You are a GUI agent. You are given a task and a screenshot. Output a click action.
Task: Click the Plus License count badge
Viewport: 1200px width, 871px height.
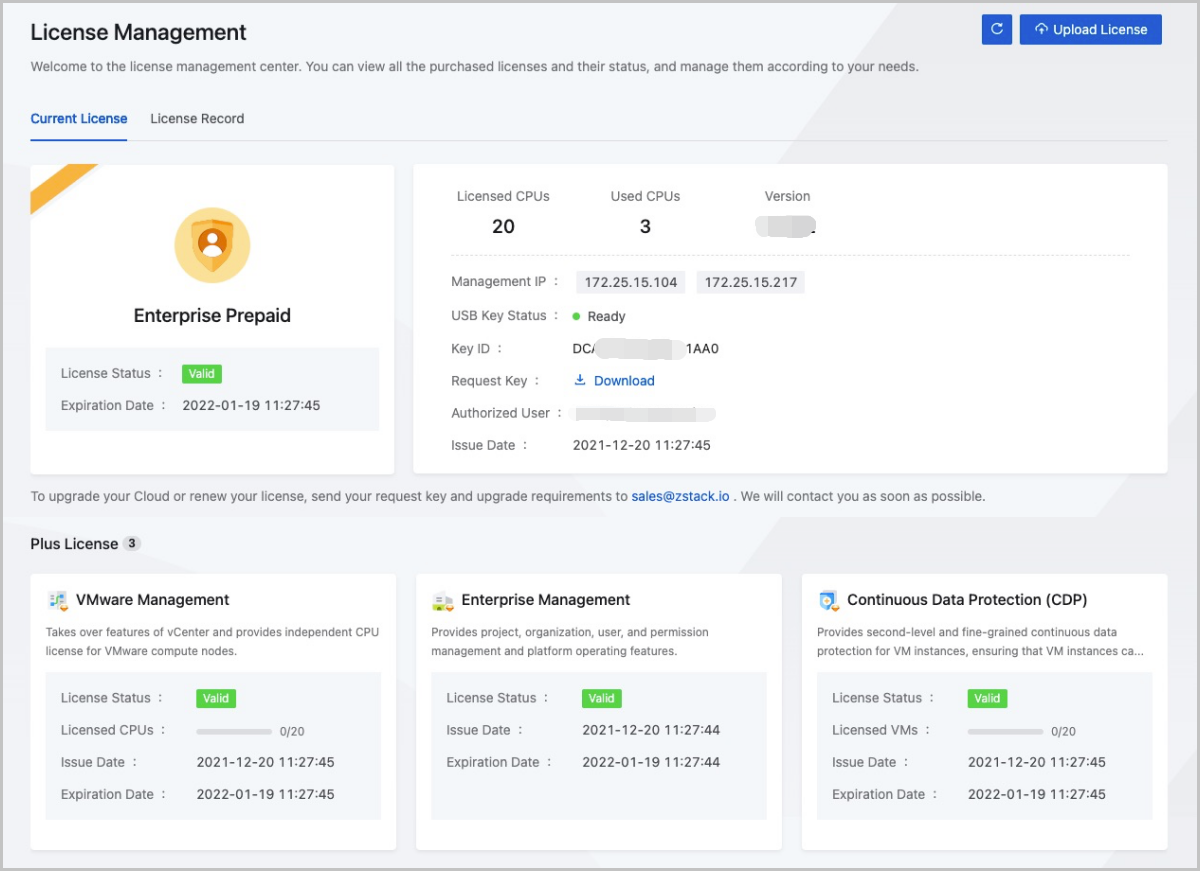coord(132,544)
